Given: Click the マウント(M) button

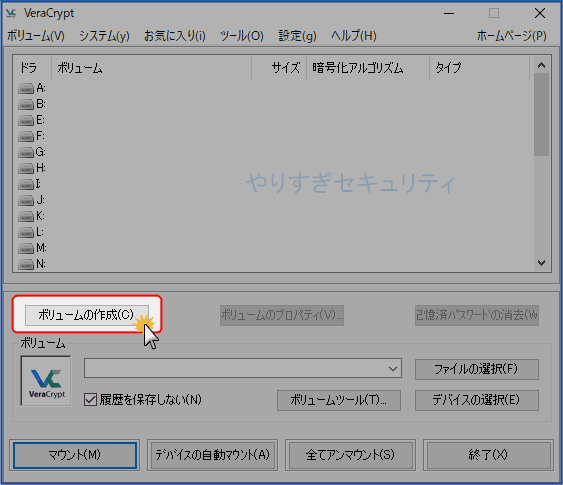Looking at the screenshot, I should 75,455.
